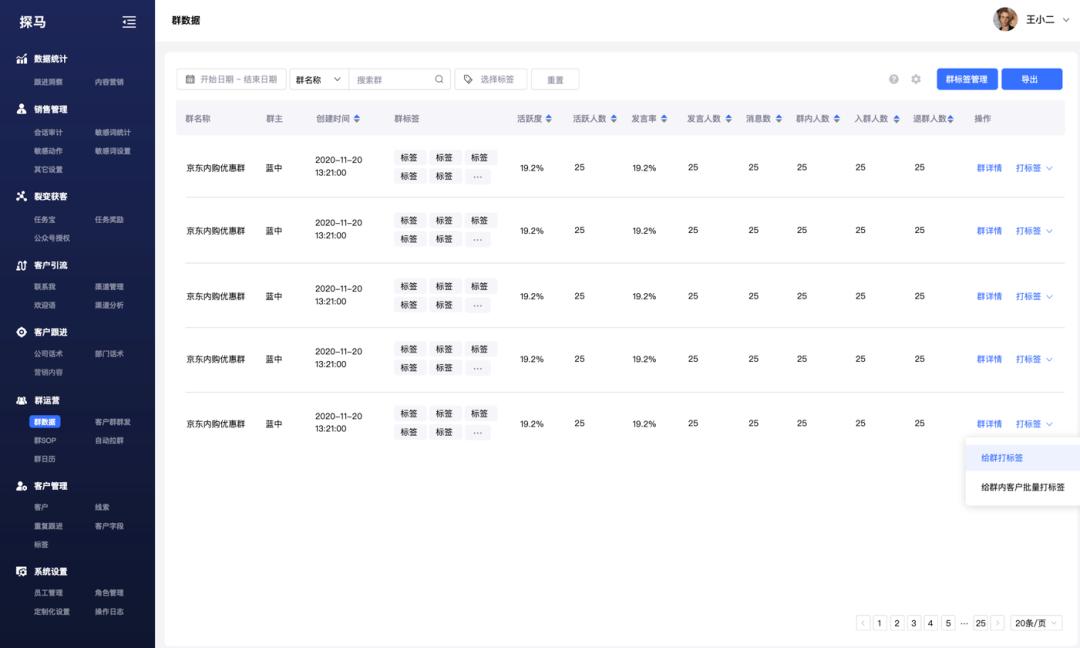Click the calendar icon in date range

pyautogui.click(x=190, y=79)
